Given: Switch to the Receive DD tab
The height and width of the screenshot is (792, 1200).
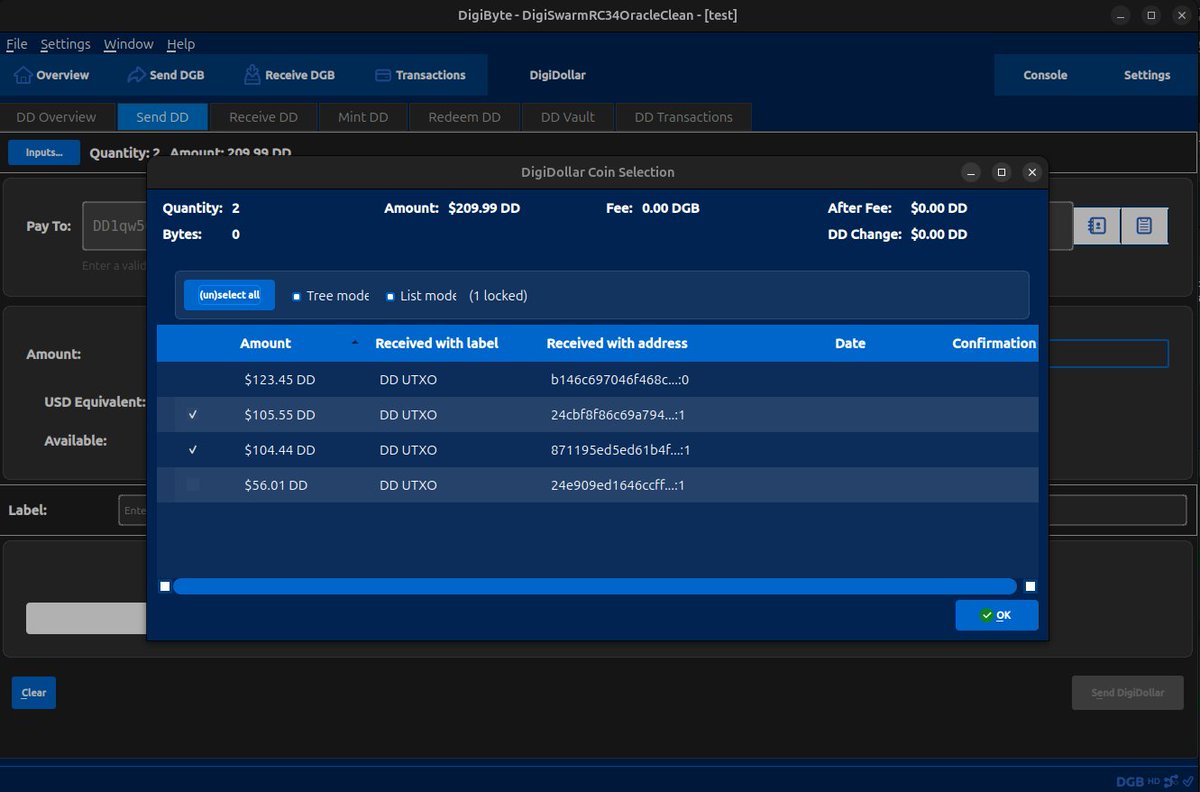Looking at the screenshot, I should pyautogui.click(x=263, y=117).
